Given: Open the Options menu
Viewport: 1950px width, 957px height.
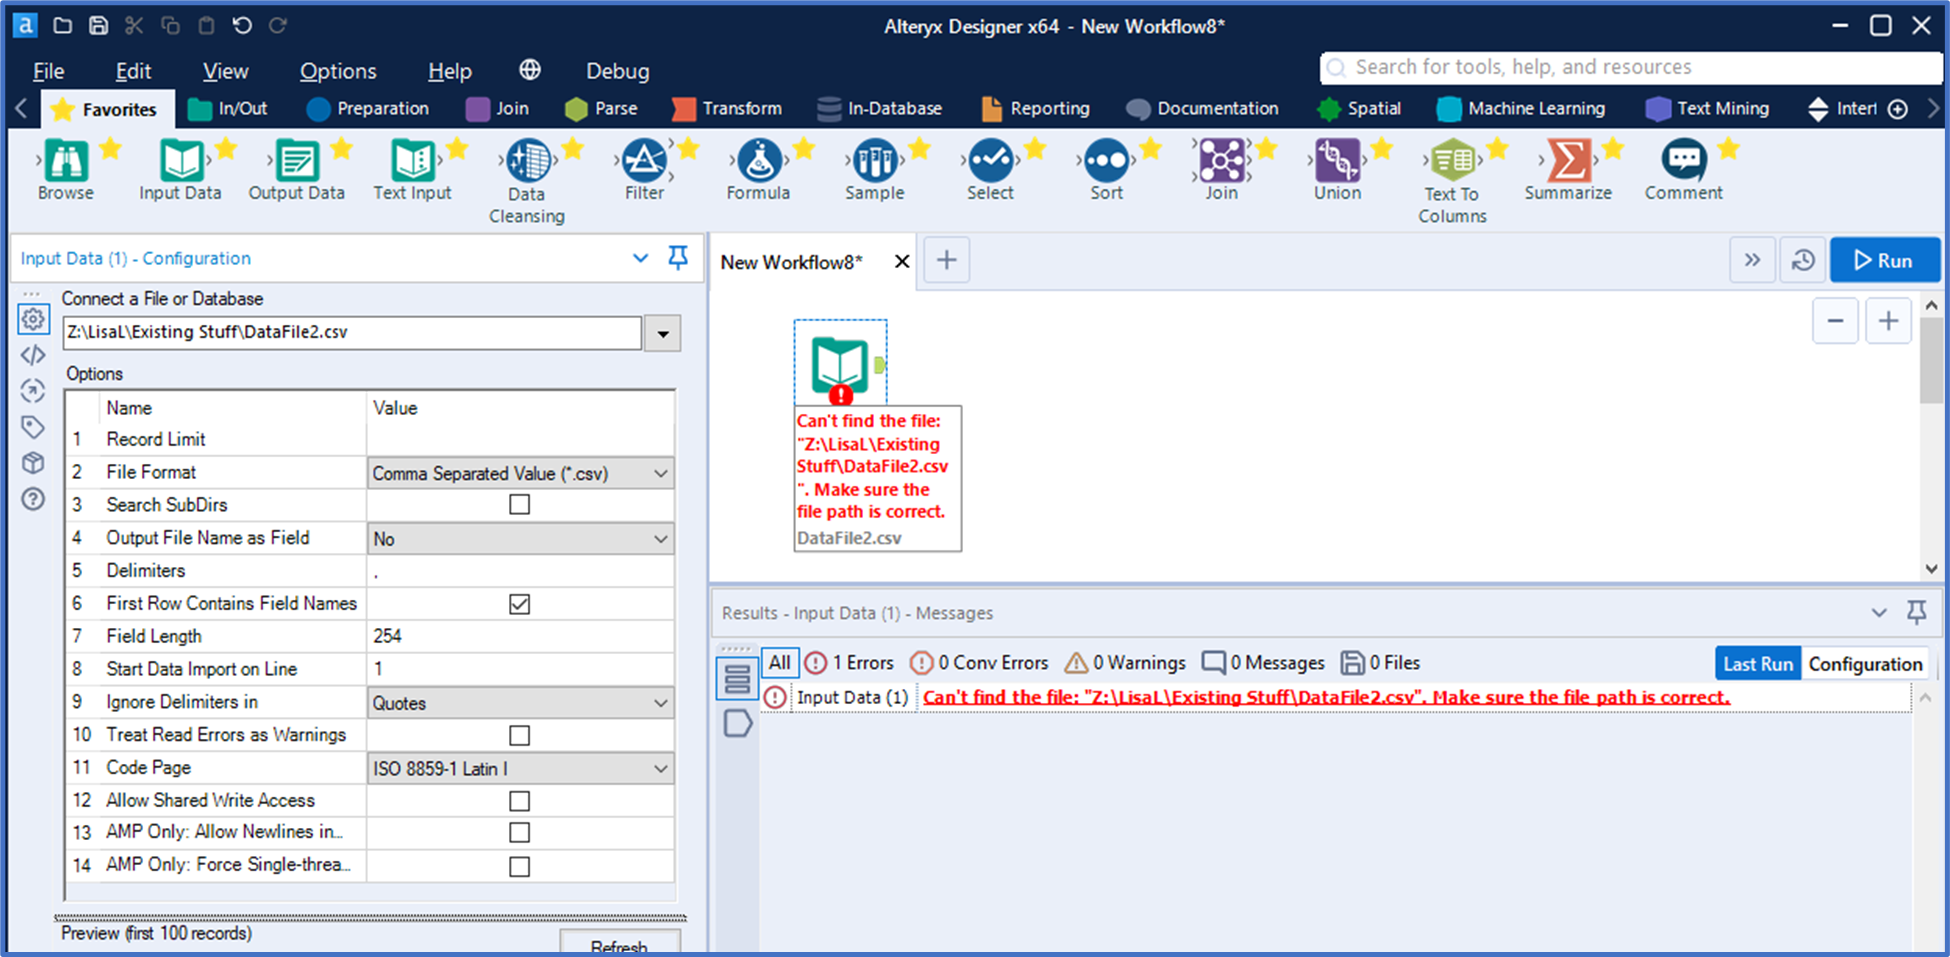Looking at the screenshot, I should pyautogui.click(x=338, y=71).
